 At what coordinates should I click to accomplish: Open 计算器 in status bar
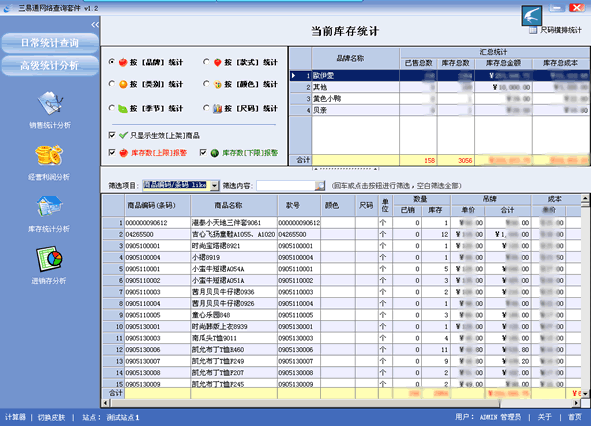(15, 417)
